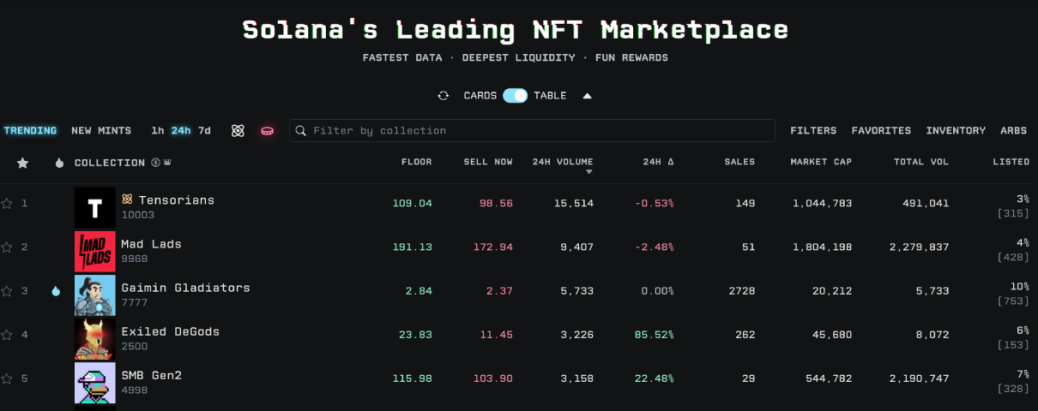
Task: Click the star icon in table header
Action: click(x=23, y=163)
